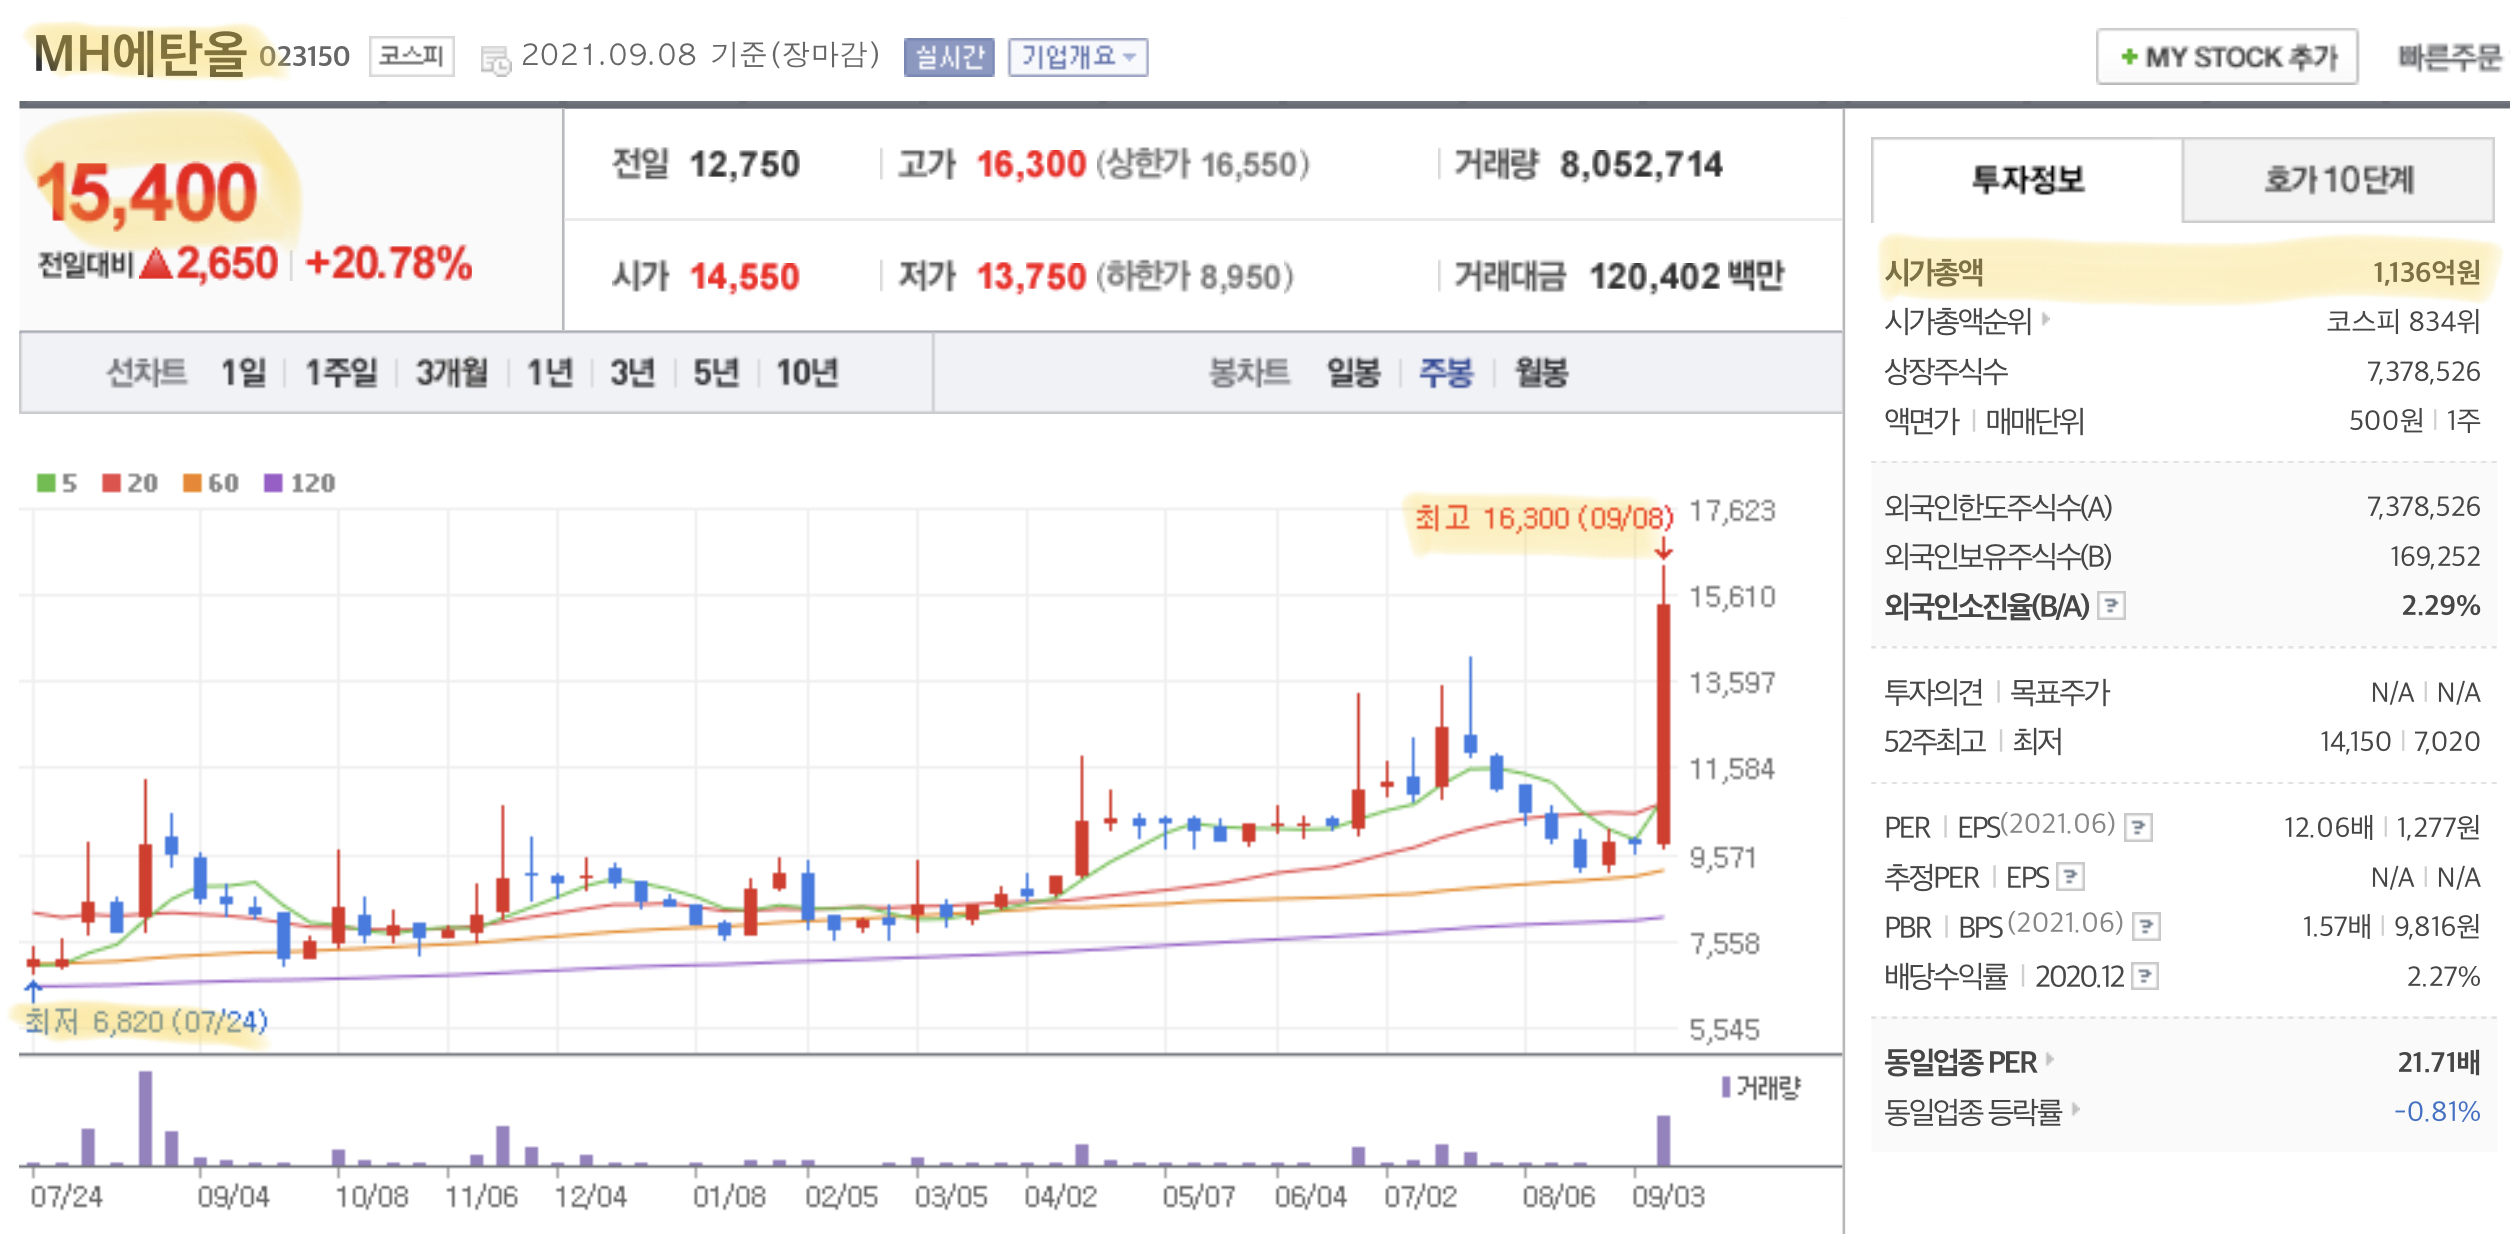Click the 거래량 legend marker in volume chart
This screenshot has width=2510, height=1234.
[1726, 1086]
